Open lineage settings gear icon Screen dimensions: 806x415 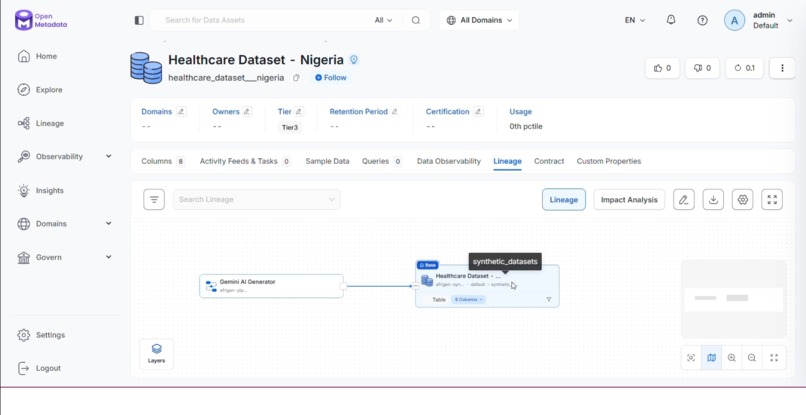pos(742,200)
